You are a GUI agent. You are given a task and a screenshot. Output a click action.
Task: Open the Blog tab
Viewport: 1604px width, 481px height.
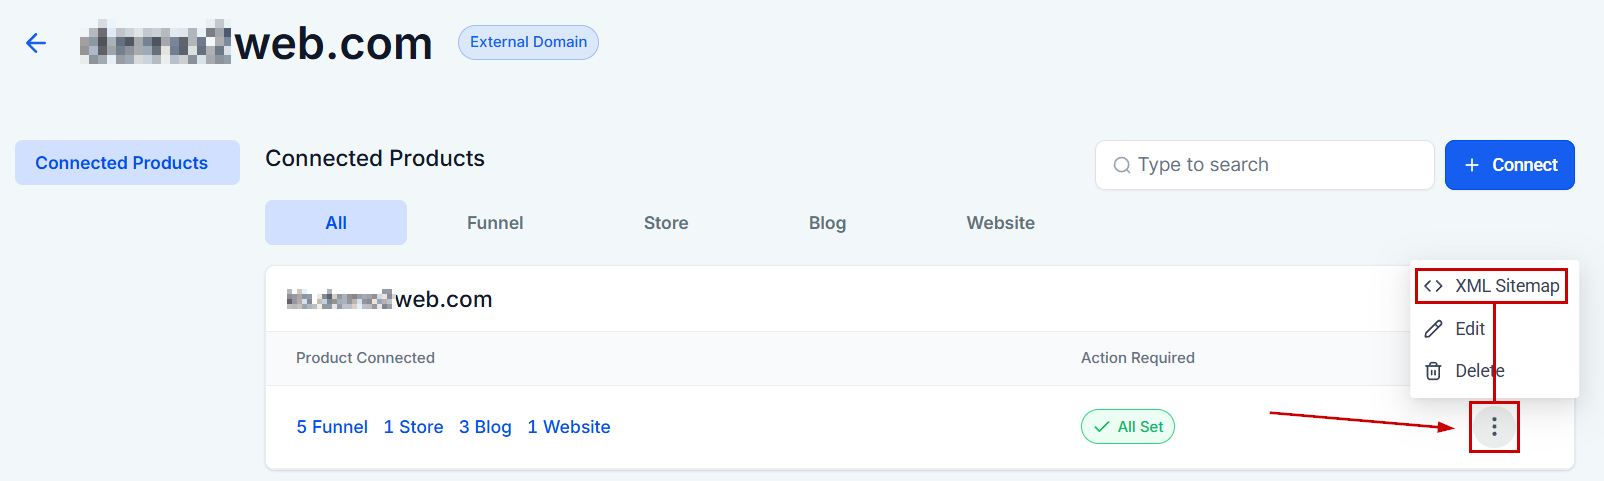coord(827,223)
